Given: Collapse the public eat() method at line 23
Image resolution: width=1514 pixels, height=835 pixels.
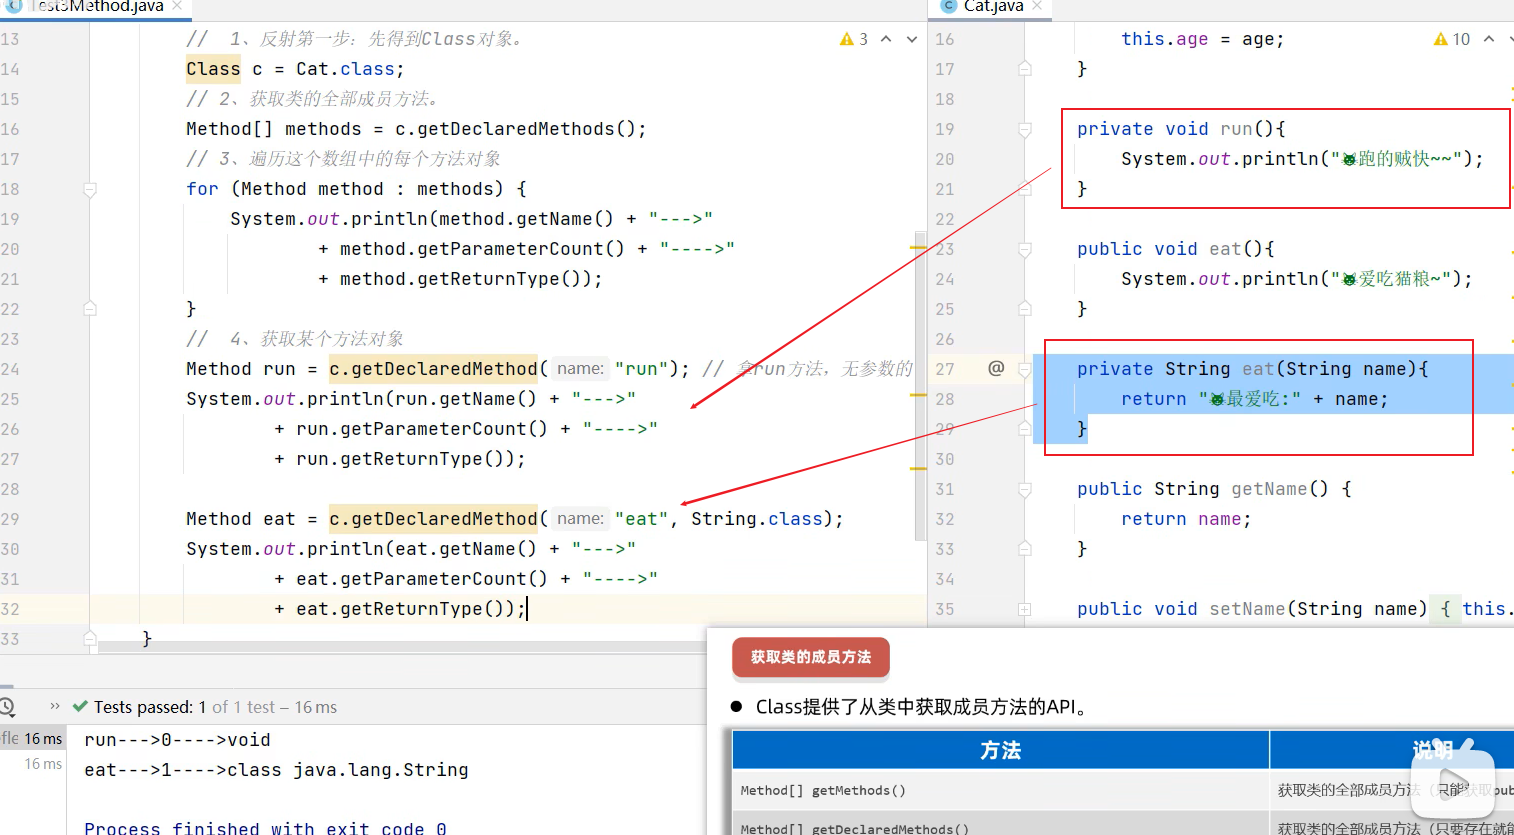Looking at the screenshot, I should tap(1025, 249).
